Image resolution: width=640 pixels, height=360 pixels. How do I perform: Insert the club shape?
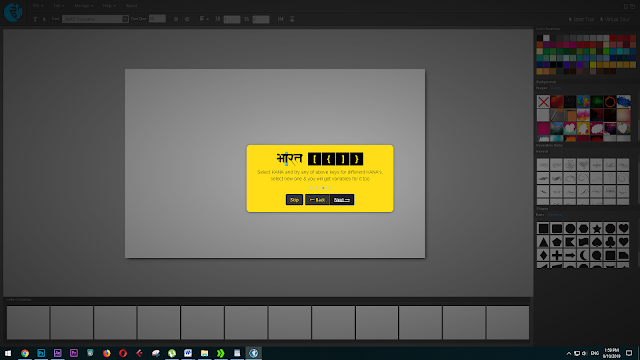[x=610, y=242]
